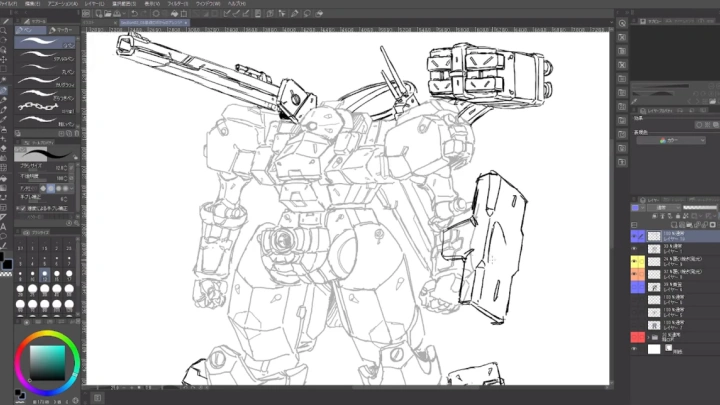This screenshot has height=405, width=720.
Task: Select the text tool 'A'
Action: click(5, 226)
